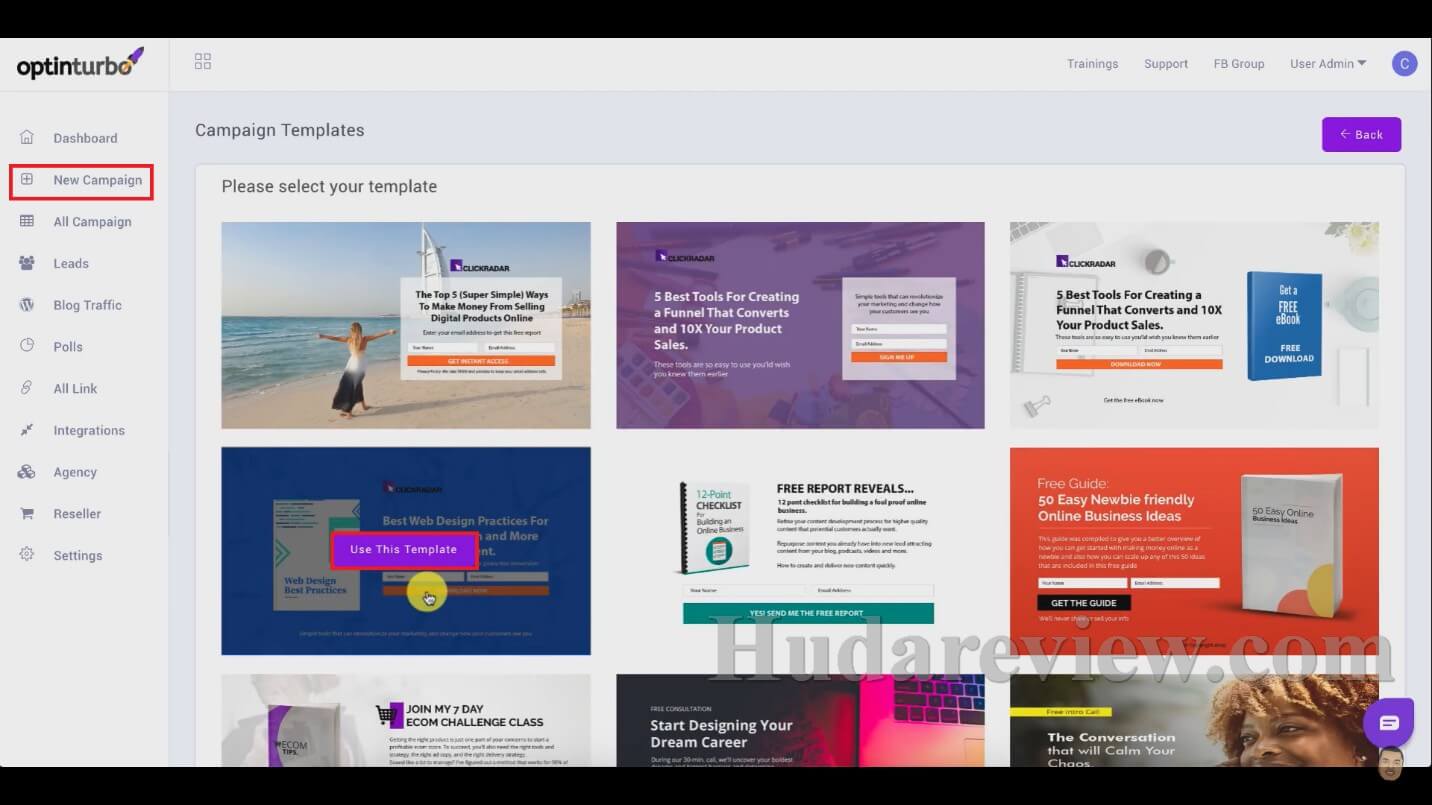Screen dimensions: 1432x805
Task: Select Start Designing Your Dream Career template
Action: 800,720
